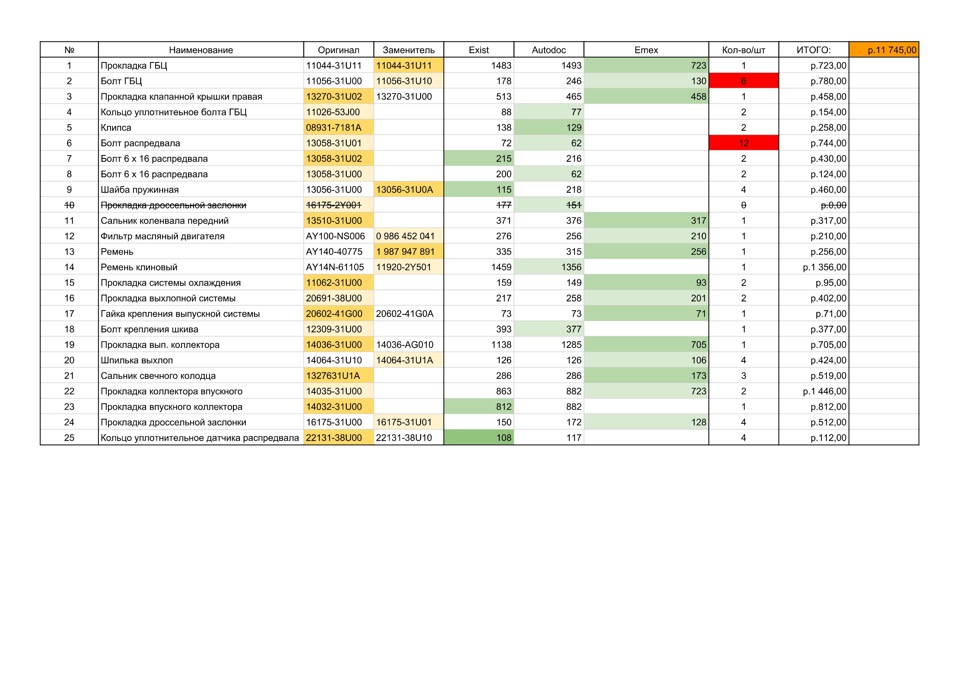
Task: Select replacement part number 11056-31U10
Action: click(408, 81)
